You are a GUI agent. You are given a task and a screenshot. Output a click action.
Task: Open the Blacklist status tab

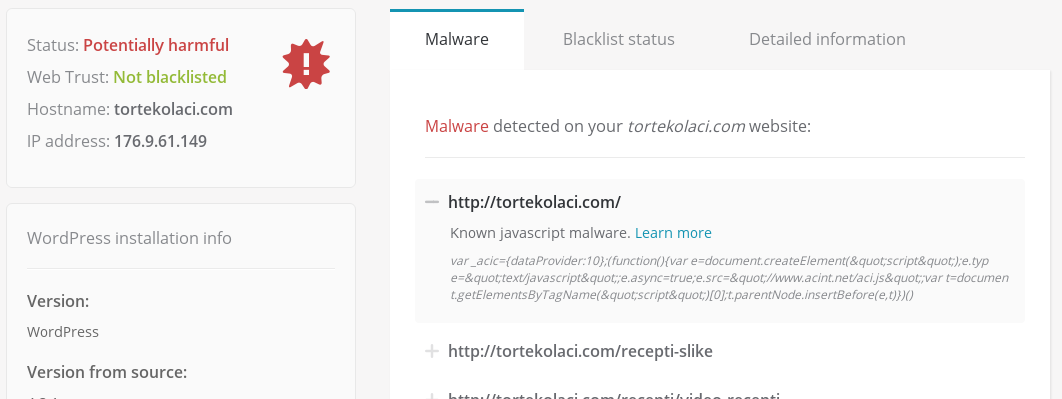(x=618, y=39)
